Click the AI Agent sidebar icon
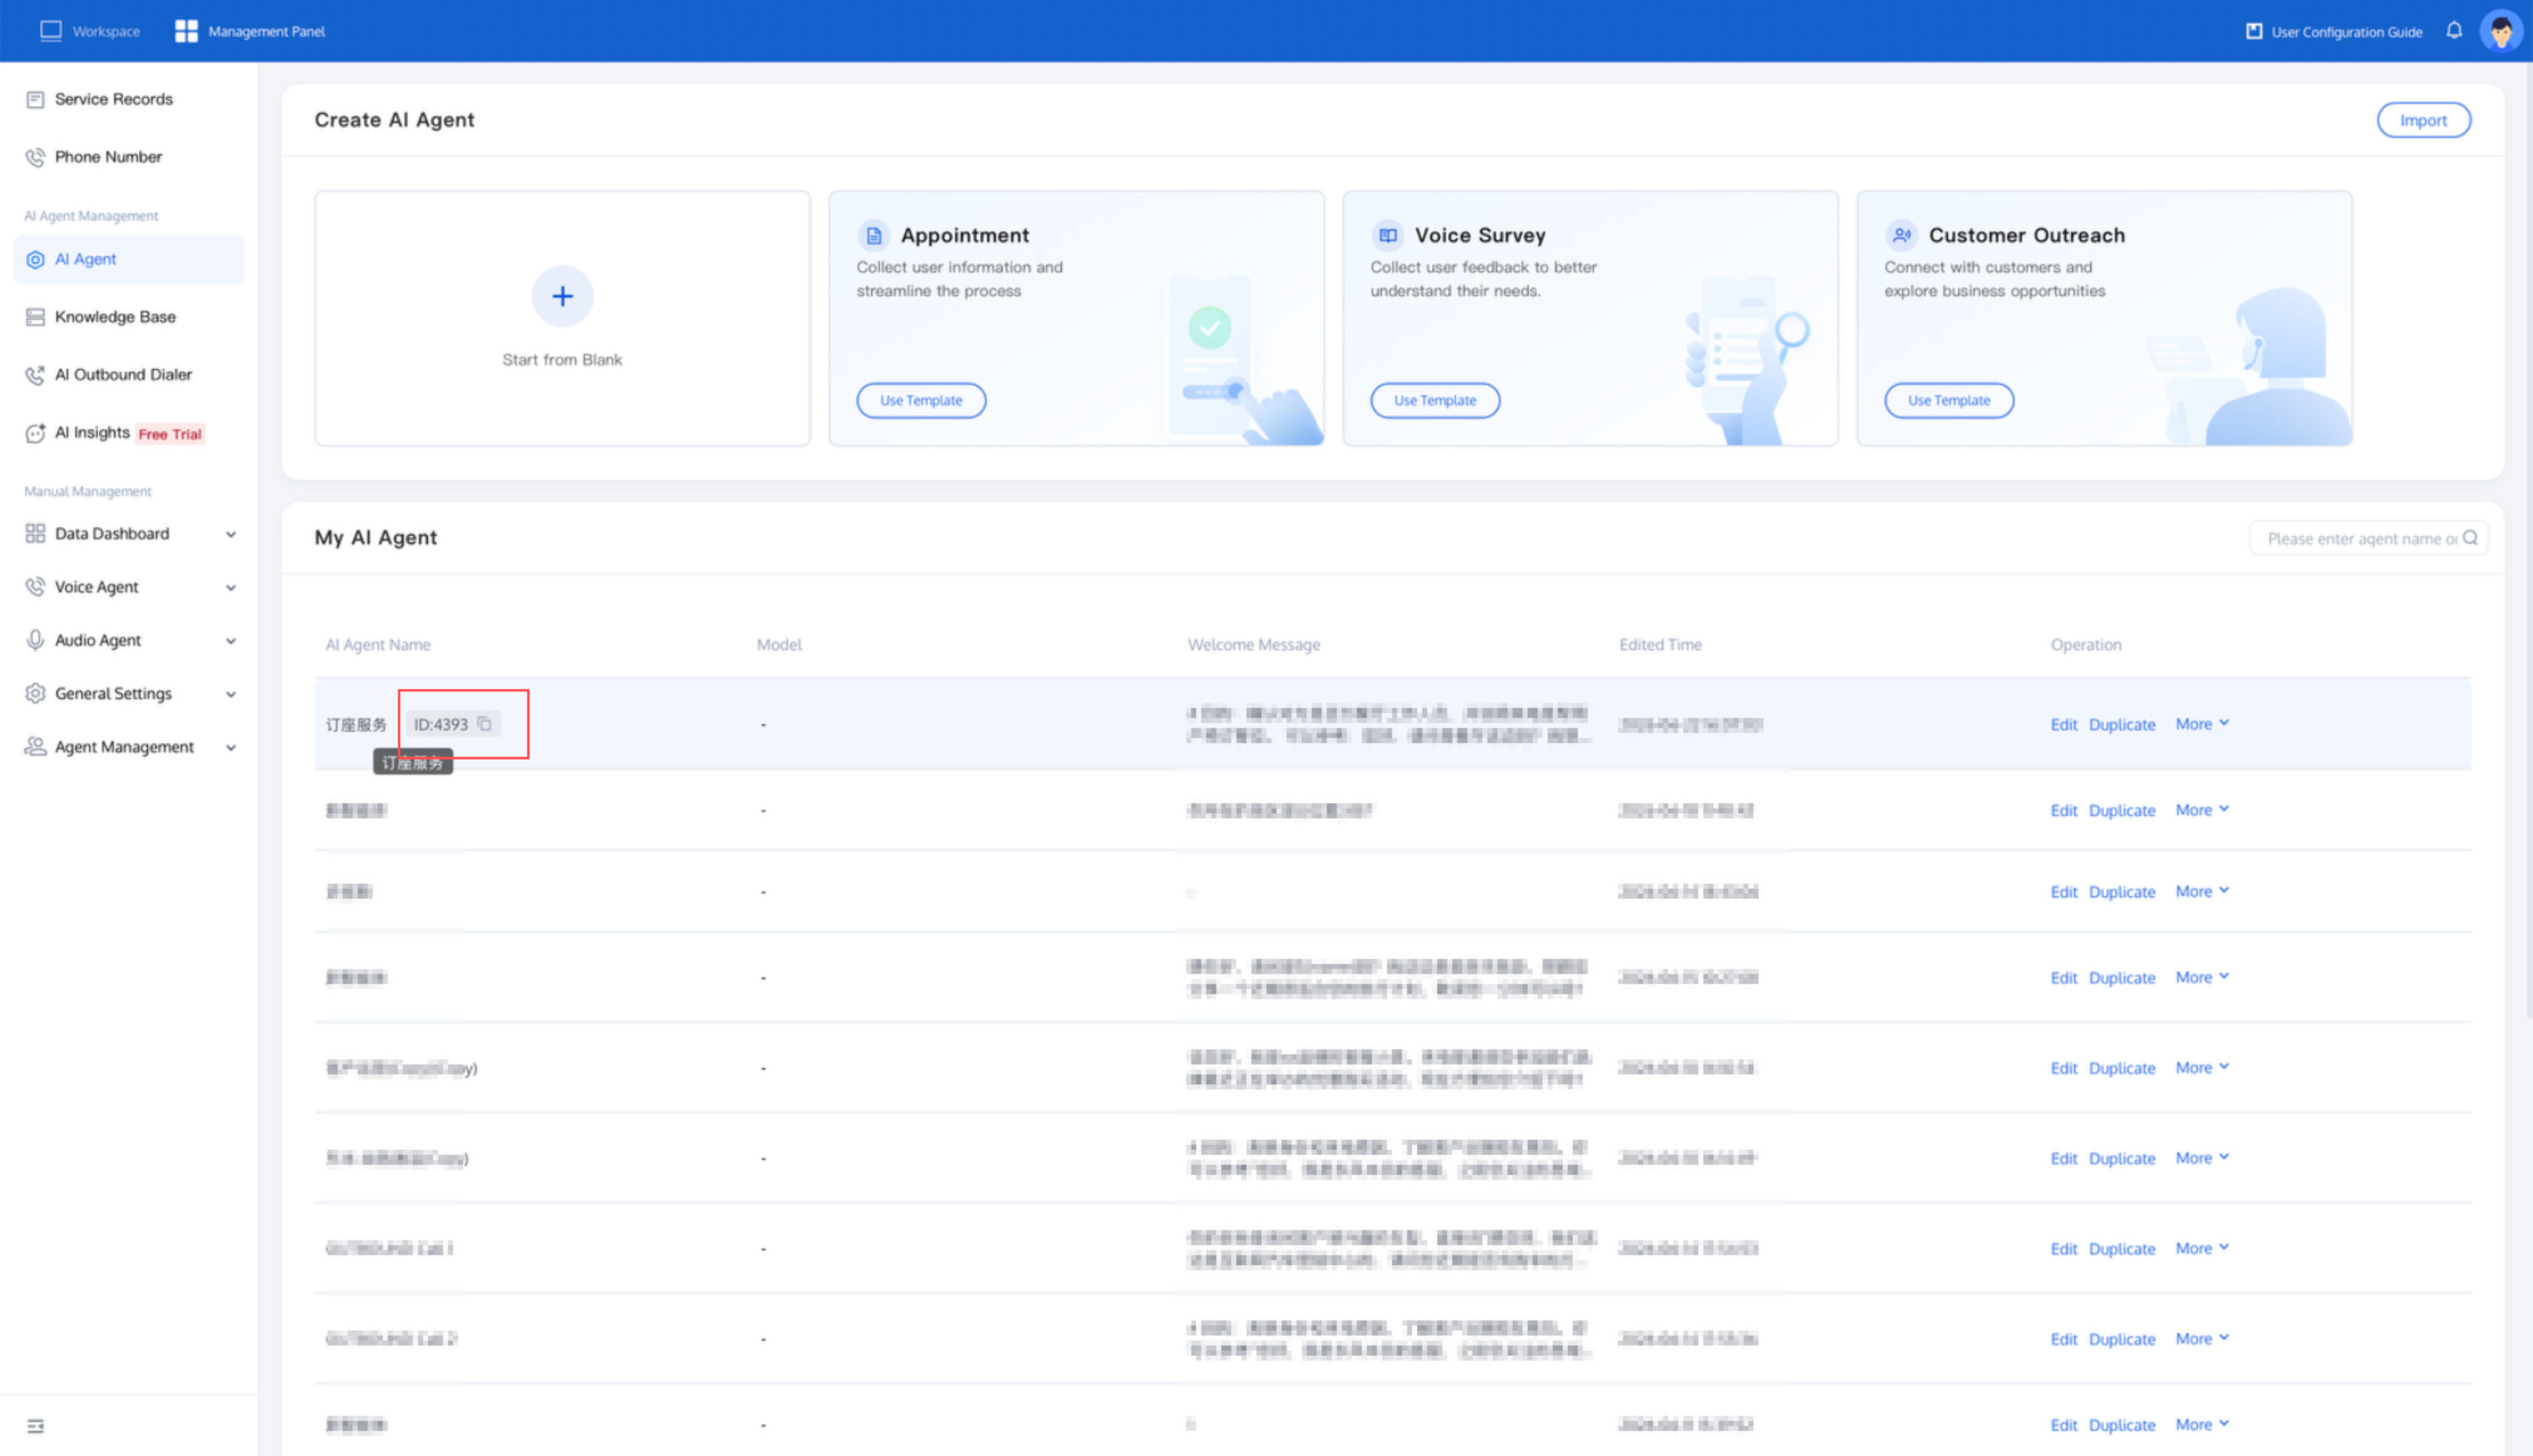 [35, 259]
